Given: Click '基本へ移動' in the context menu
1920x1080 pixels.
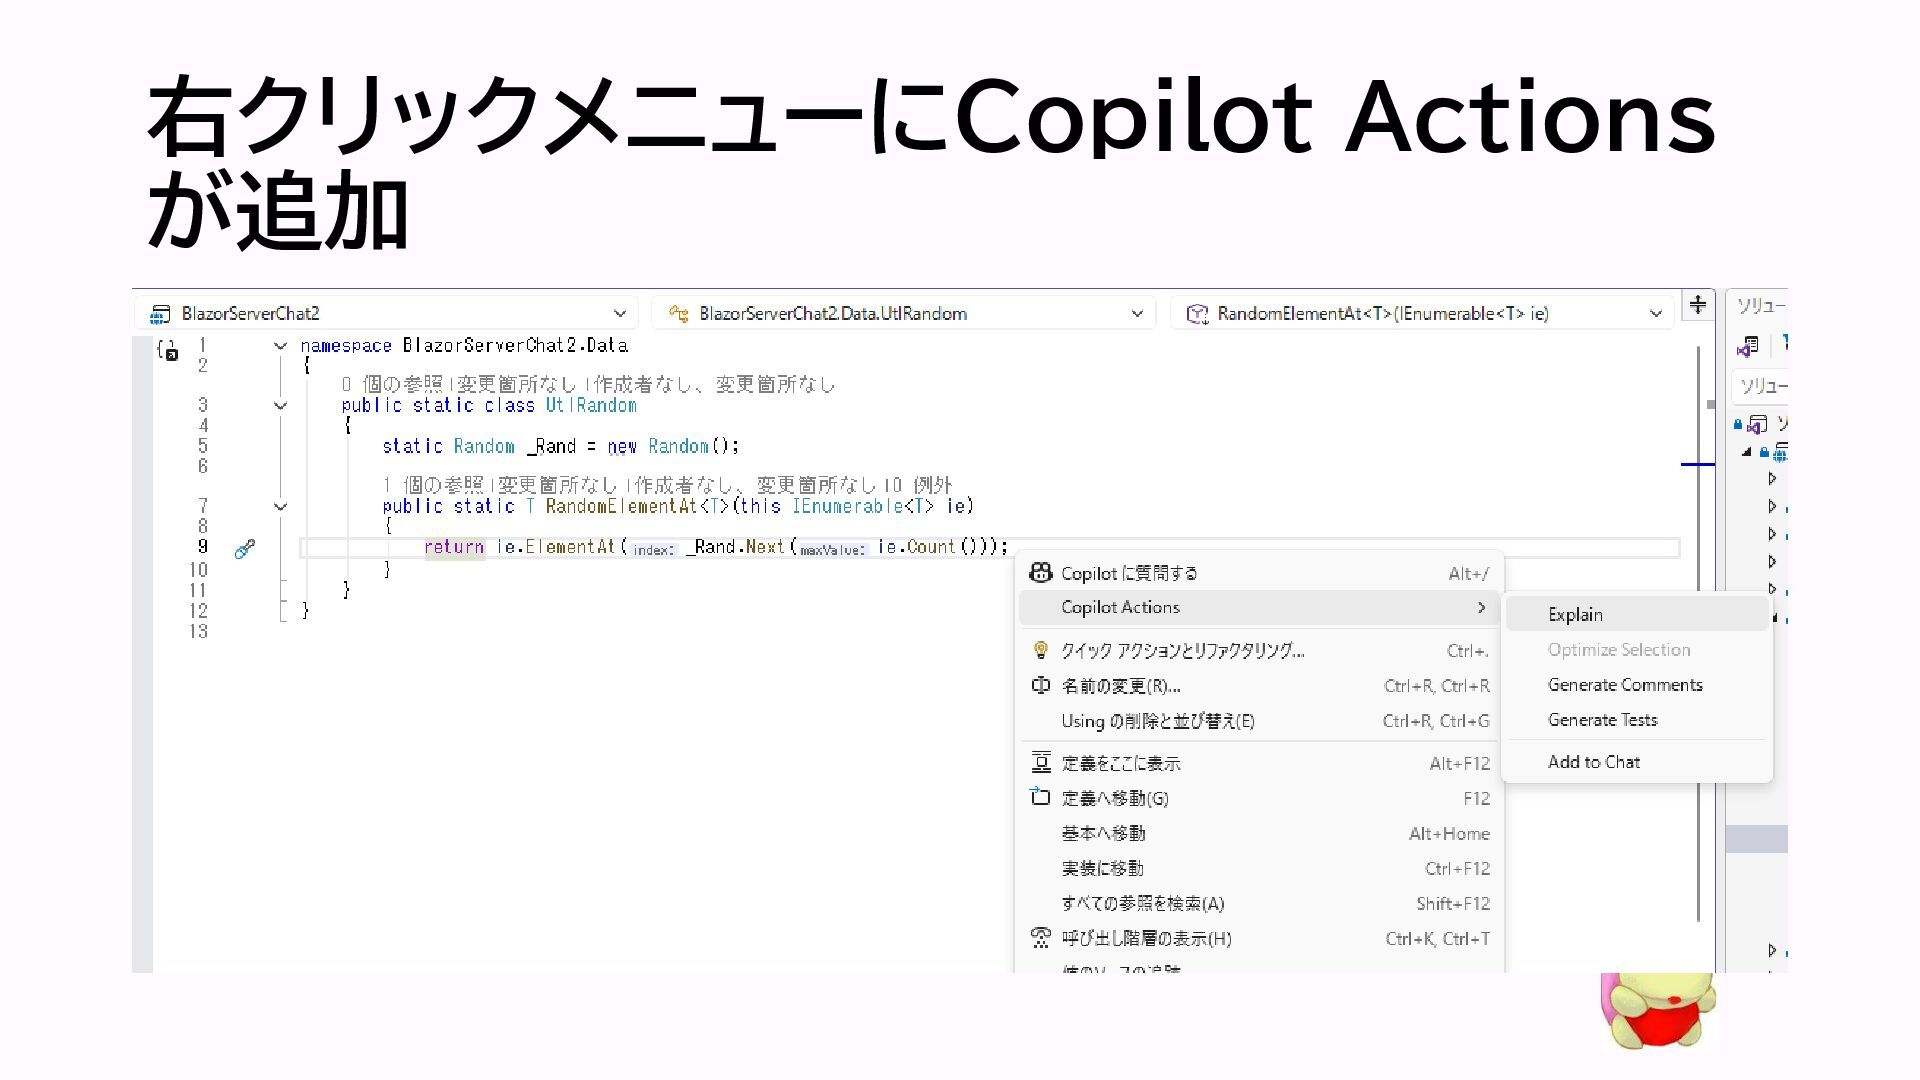Looking at the screenshot, I should coord(1260,833).
